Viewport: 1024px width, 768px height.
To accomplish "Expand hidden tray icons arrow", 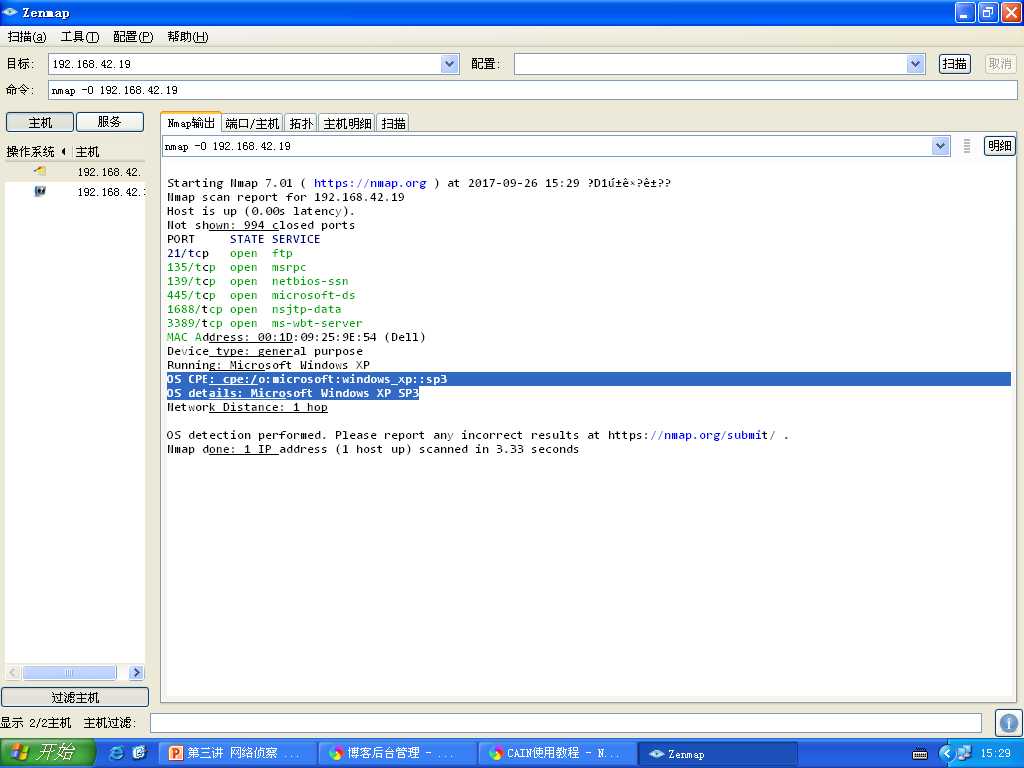I will (x=946, y=754).
